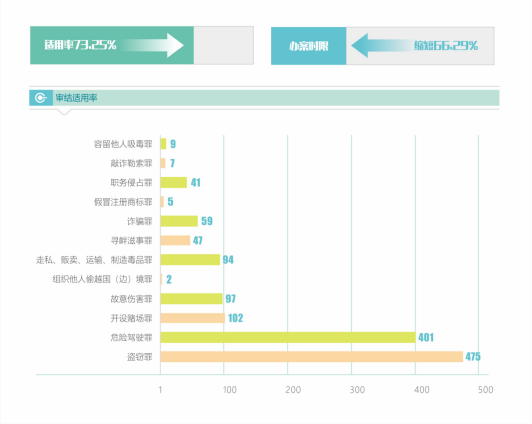Select the 审结适用率 section header
Viewport: 532px width, 424px height.
pyautogui.click(x=264, y=98)
